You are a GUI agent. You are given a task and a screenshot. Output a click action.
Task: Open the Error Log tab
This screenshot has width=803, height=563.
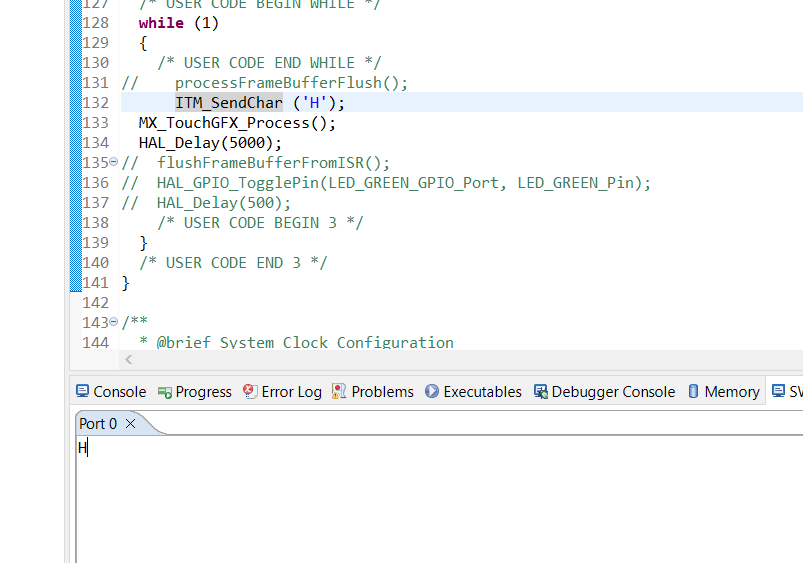282,392
